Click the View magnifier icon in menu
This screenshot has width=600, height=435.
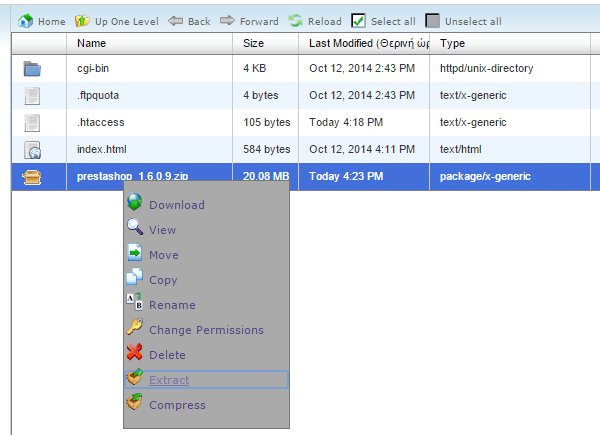[135, 227]
